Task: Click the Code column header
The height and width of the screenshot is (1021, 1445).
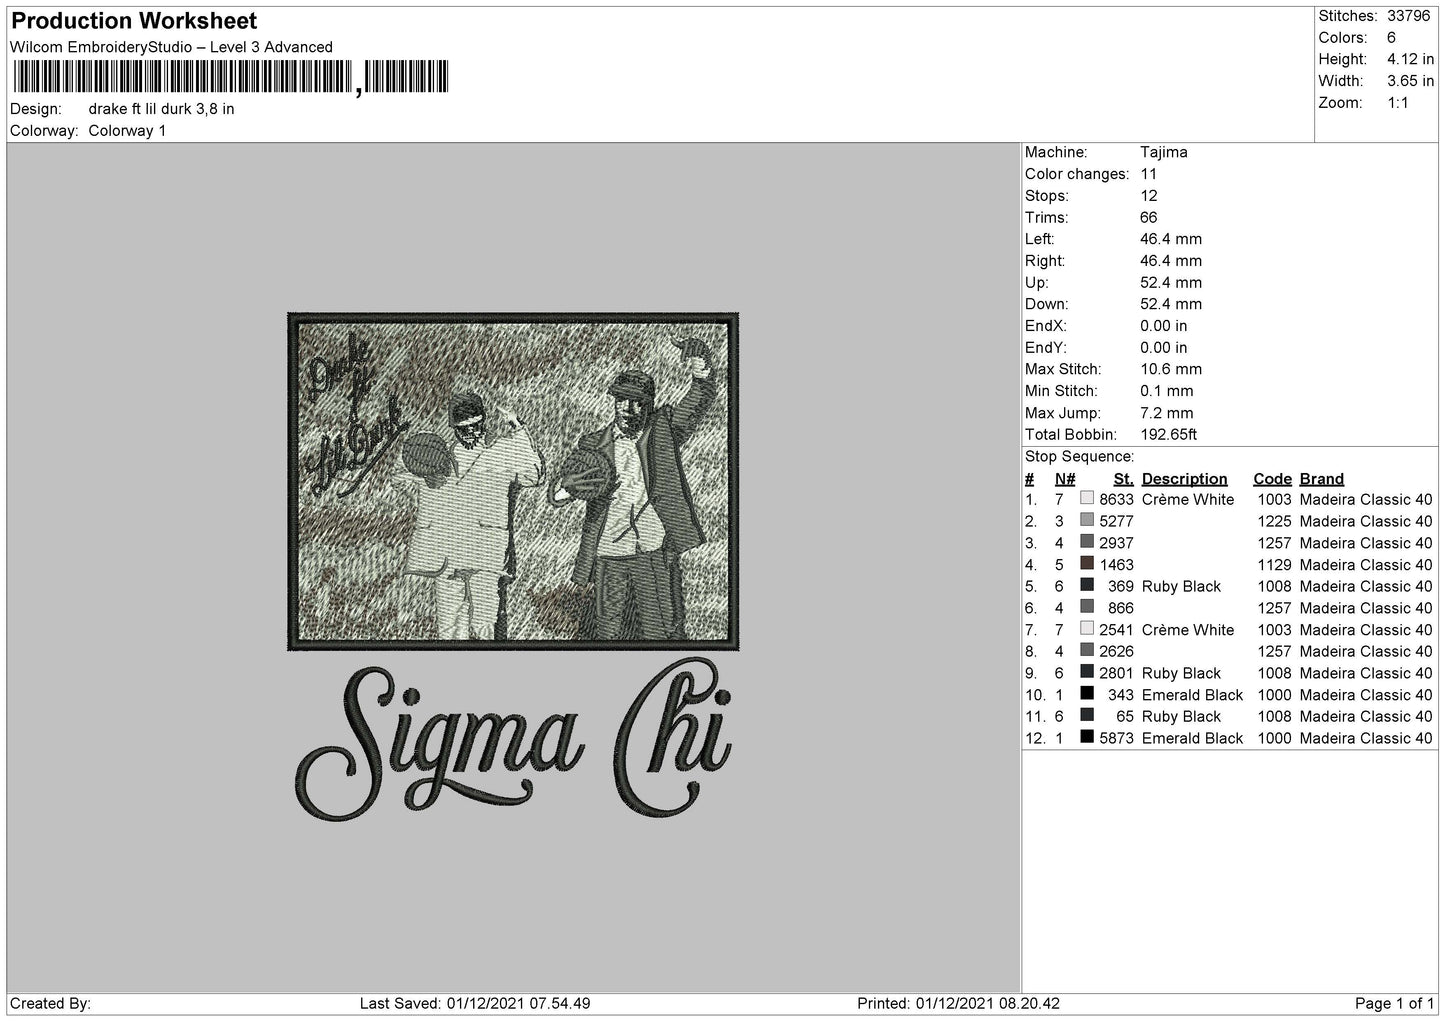Action: point(1272,479)
